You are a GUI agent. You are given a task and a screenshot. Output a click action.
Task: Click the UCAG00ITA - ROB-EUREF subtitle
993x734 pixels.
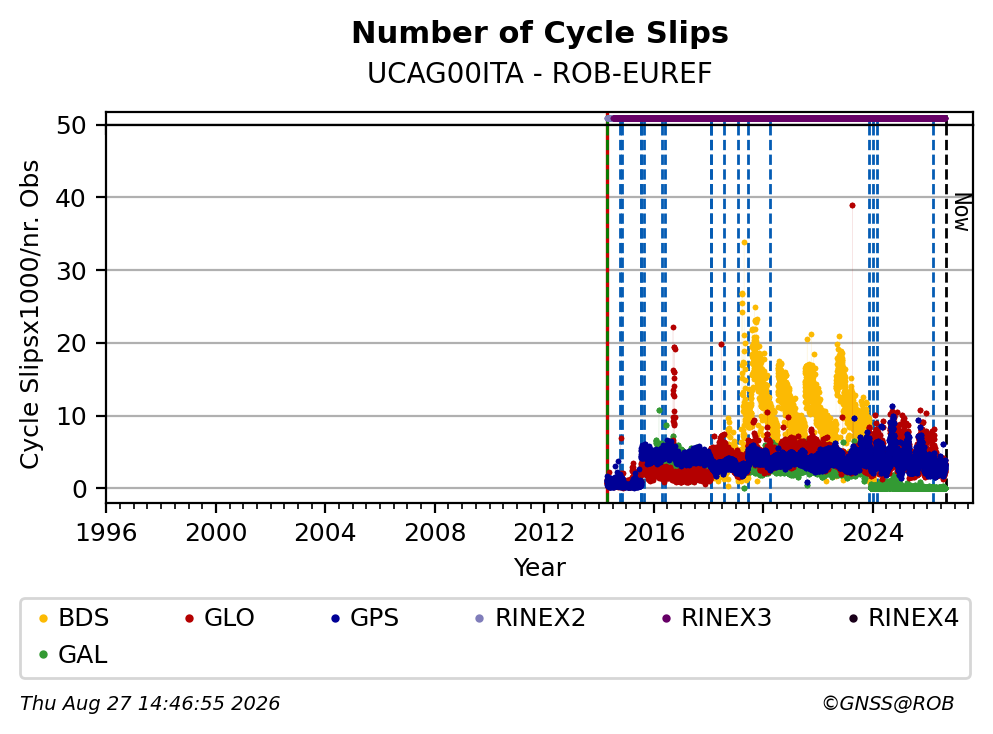click(x=540, y=73)
